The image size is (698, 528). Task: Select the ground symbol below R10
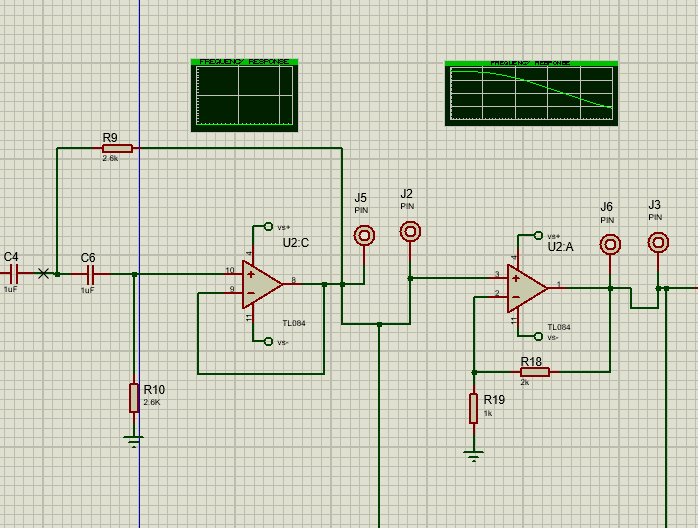point(134,441)
